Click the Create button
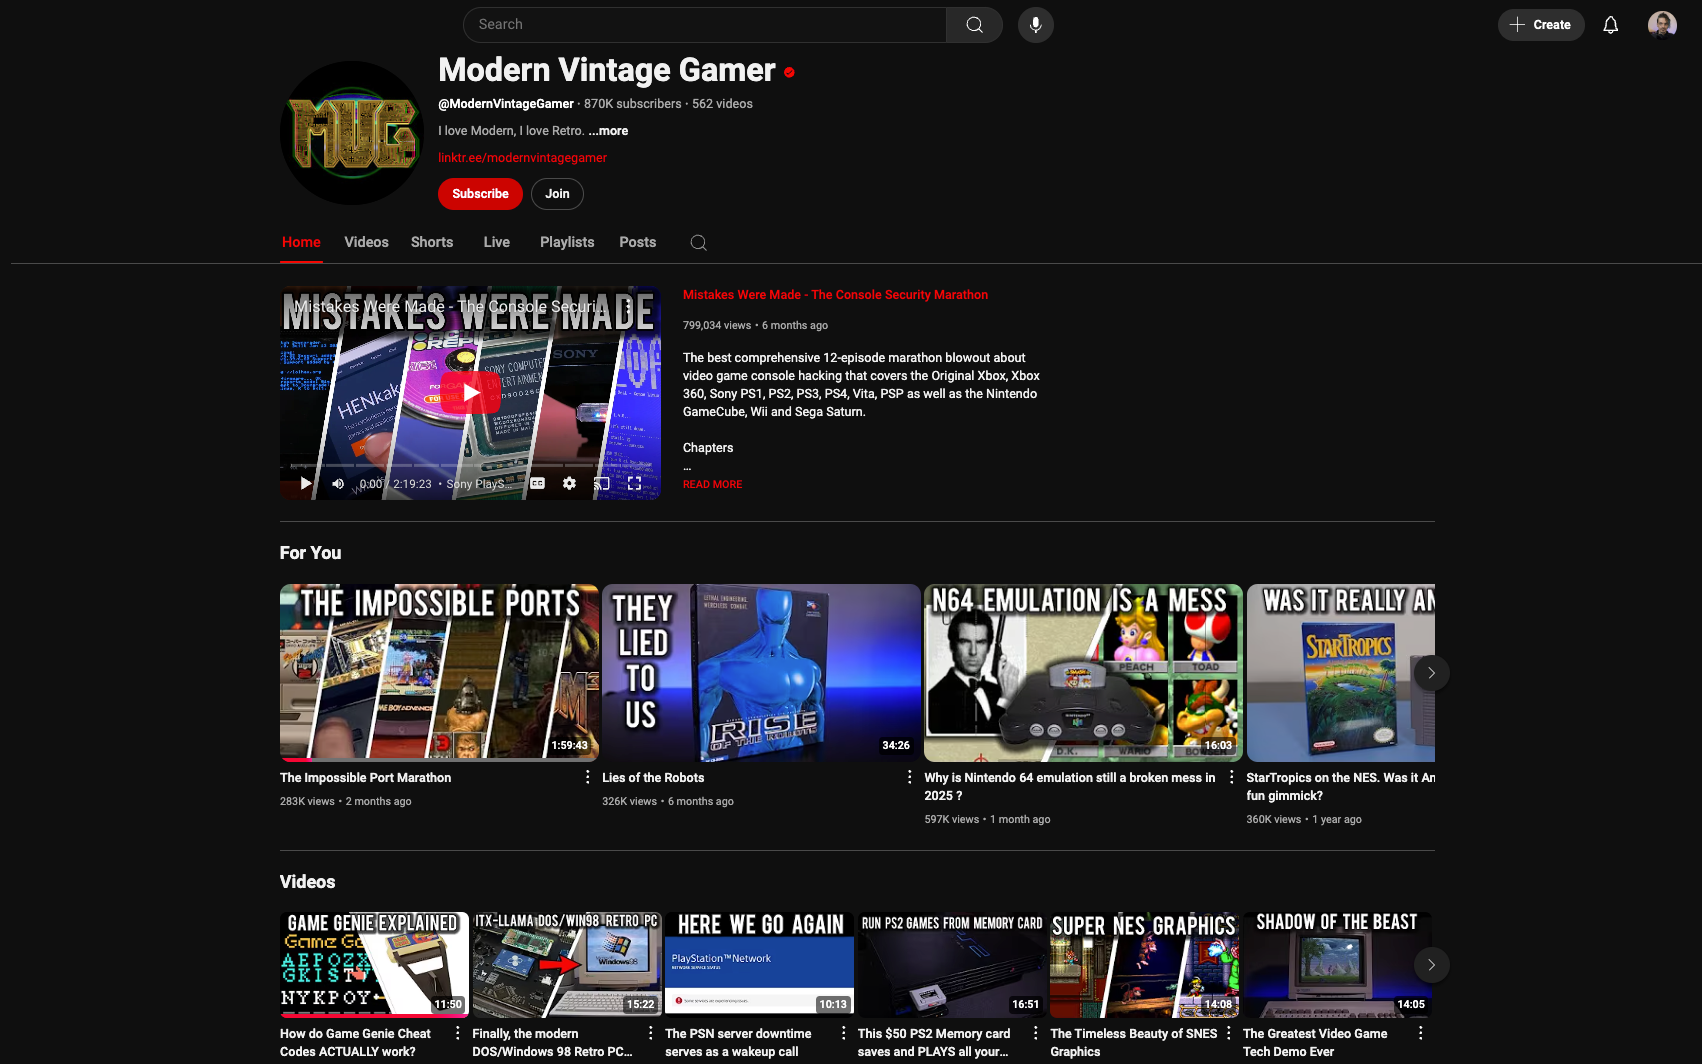The width and height of the screenshot is (1702, 1064). (1541, 25)
